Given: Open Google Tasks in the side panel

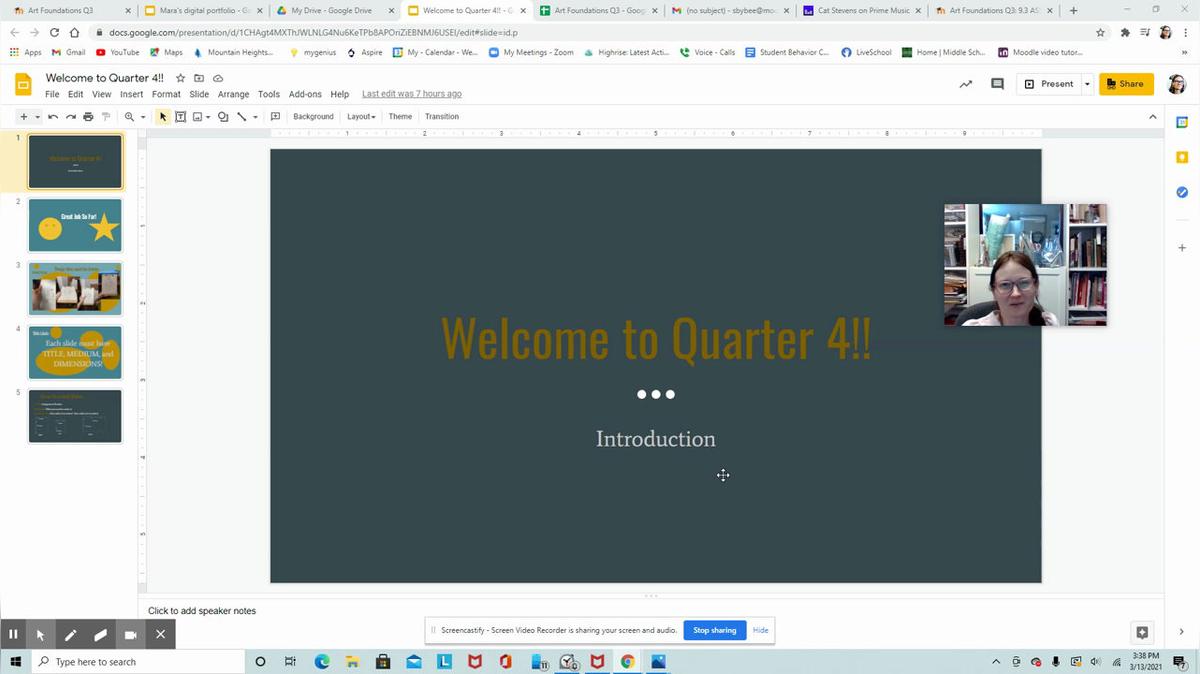Looking at the screenshot, I should coord(1181,192).
